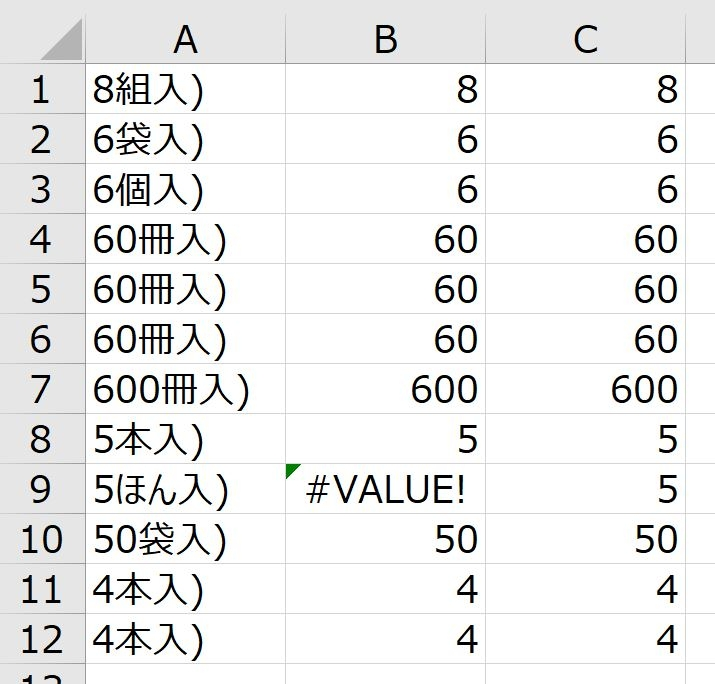Select cell A10 containing 50袋入)
Screen dimensions: 715x684
pyautogui.click(x=185, y=539)
